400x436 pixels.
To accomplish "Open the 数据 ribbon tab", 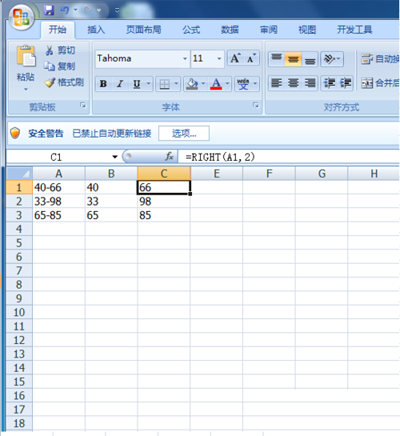I will pos(230,30).
